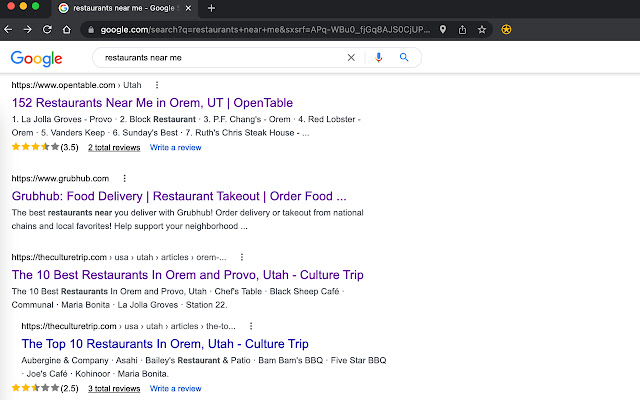Open more options for the OpenTable result
The image size is (640, 400).
pos(157,85)
